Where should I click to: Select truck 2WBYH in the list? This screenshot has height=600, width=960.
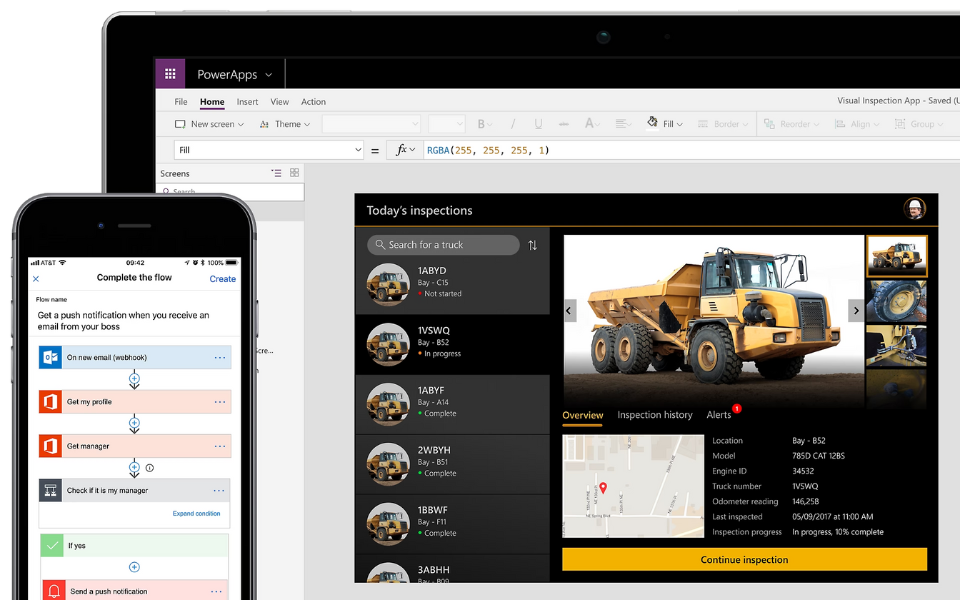click(x=452, y=464)
